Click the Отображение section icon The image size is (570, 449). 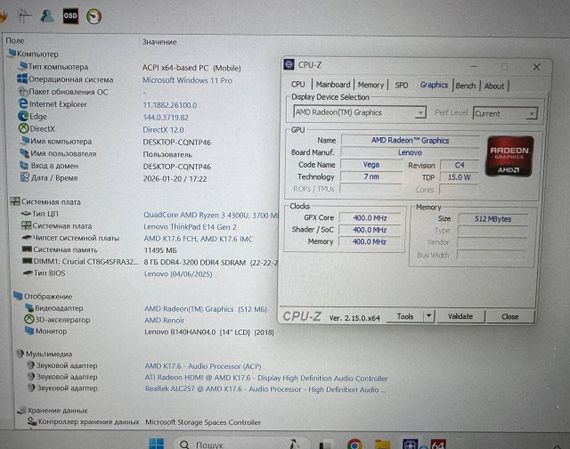point(18,296)
